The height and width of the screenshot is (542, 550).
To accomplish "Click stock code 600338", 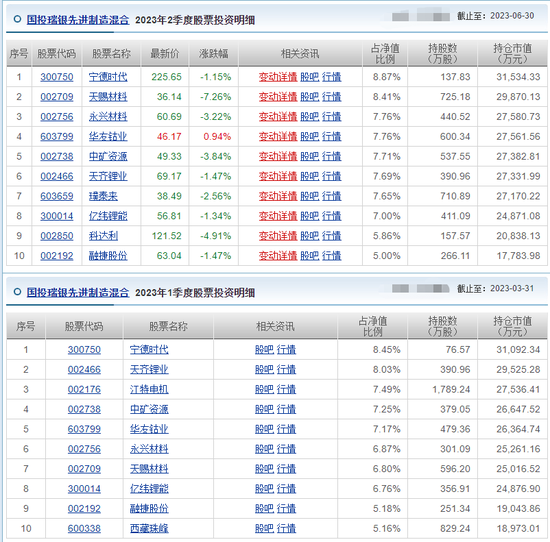I will pyautogui.click(x=84, y=529).
